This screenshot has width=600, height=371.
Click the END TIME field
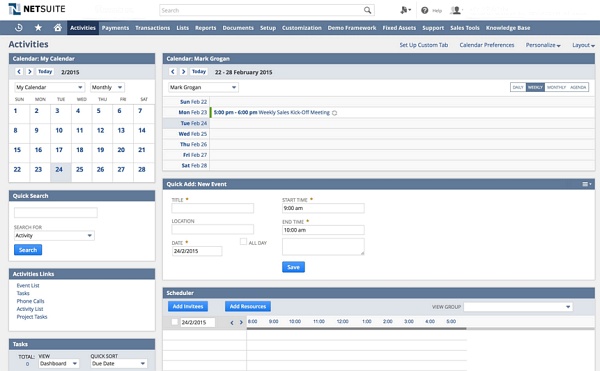pyautogui.click(x=323, y=230)
